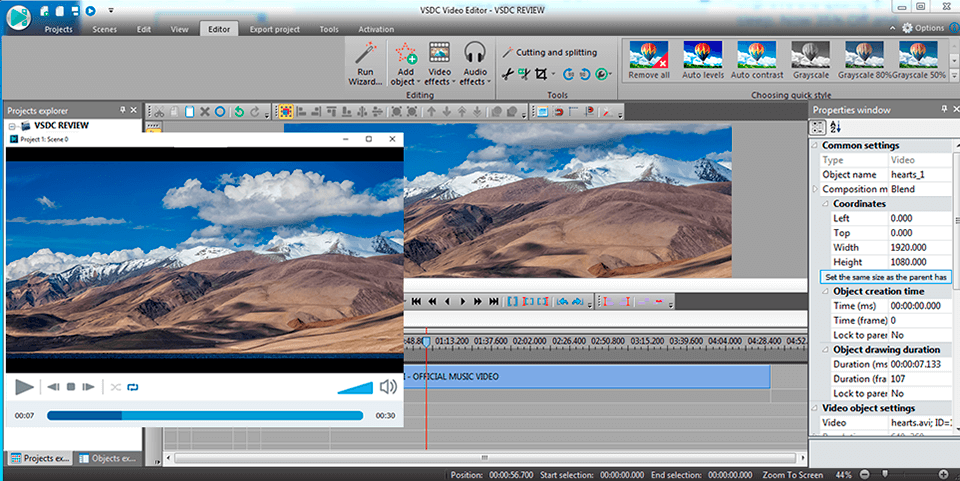Viewport: 960px width, 481px height.
Task: Jump to timeline end button
Action: coord(493,302)
